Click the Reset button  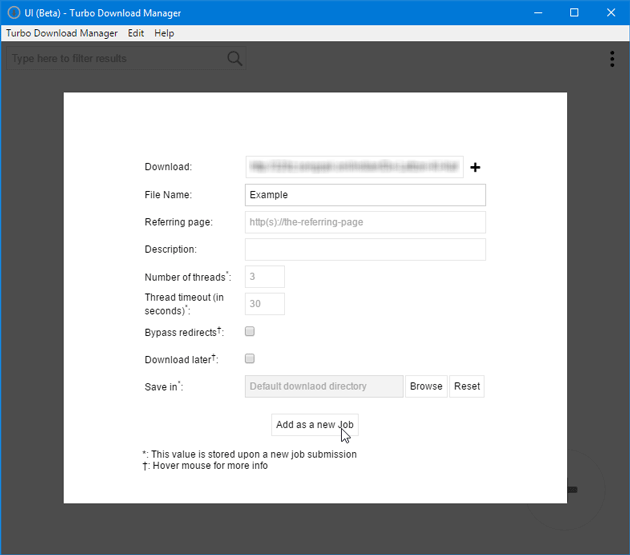click(x=467, y=386)
